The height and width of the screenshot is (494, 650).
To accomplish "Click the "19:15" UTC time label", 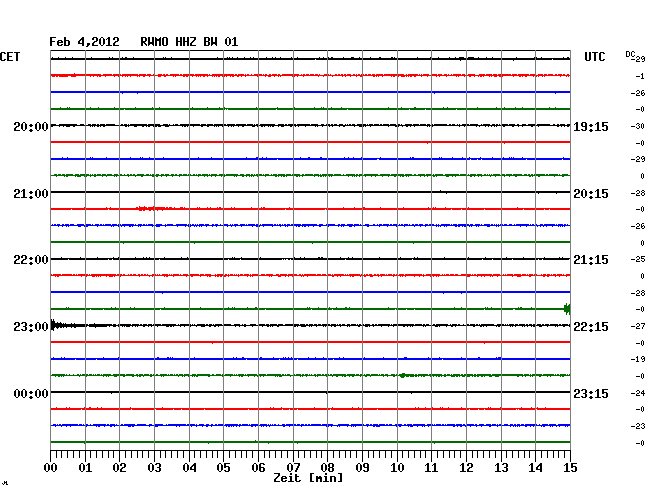I will tap(591, 126).
